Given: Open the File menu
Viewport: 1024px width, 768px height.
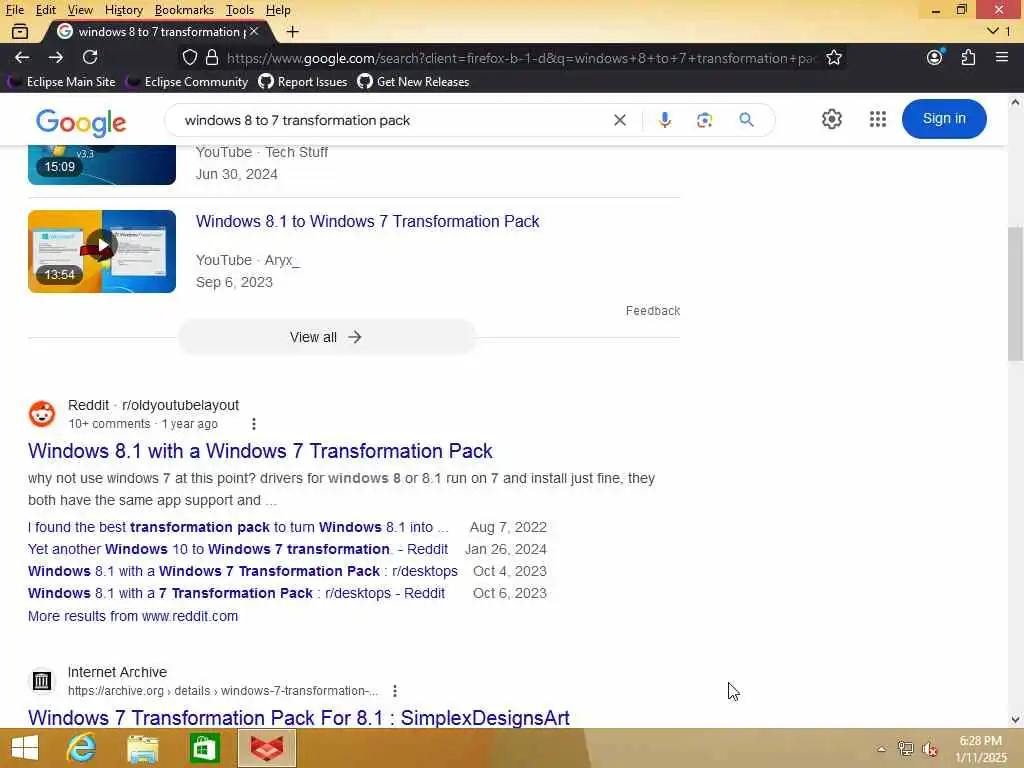Looking at the screenshot, I should [x=14, y=10].
